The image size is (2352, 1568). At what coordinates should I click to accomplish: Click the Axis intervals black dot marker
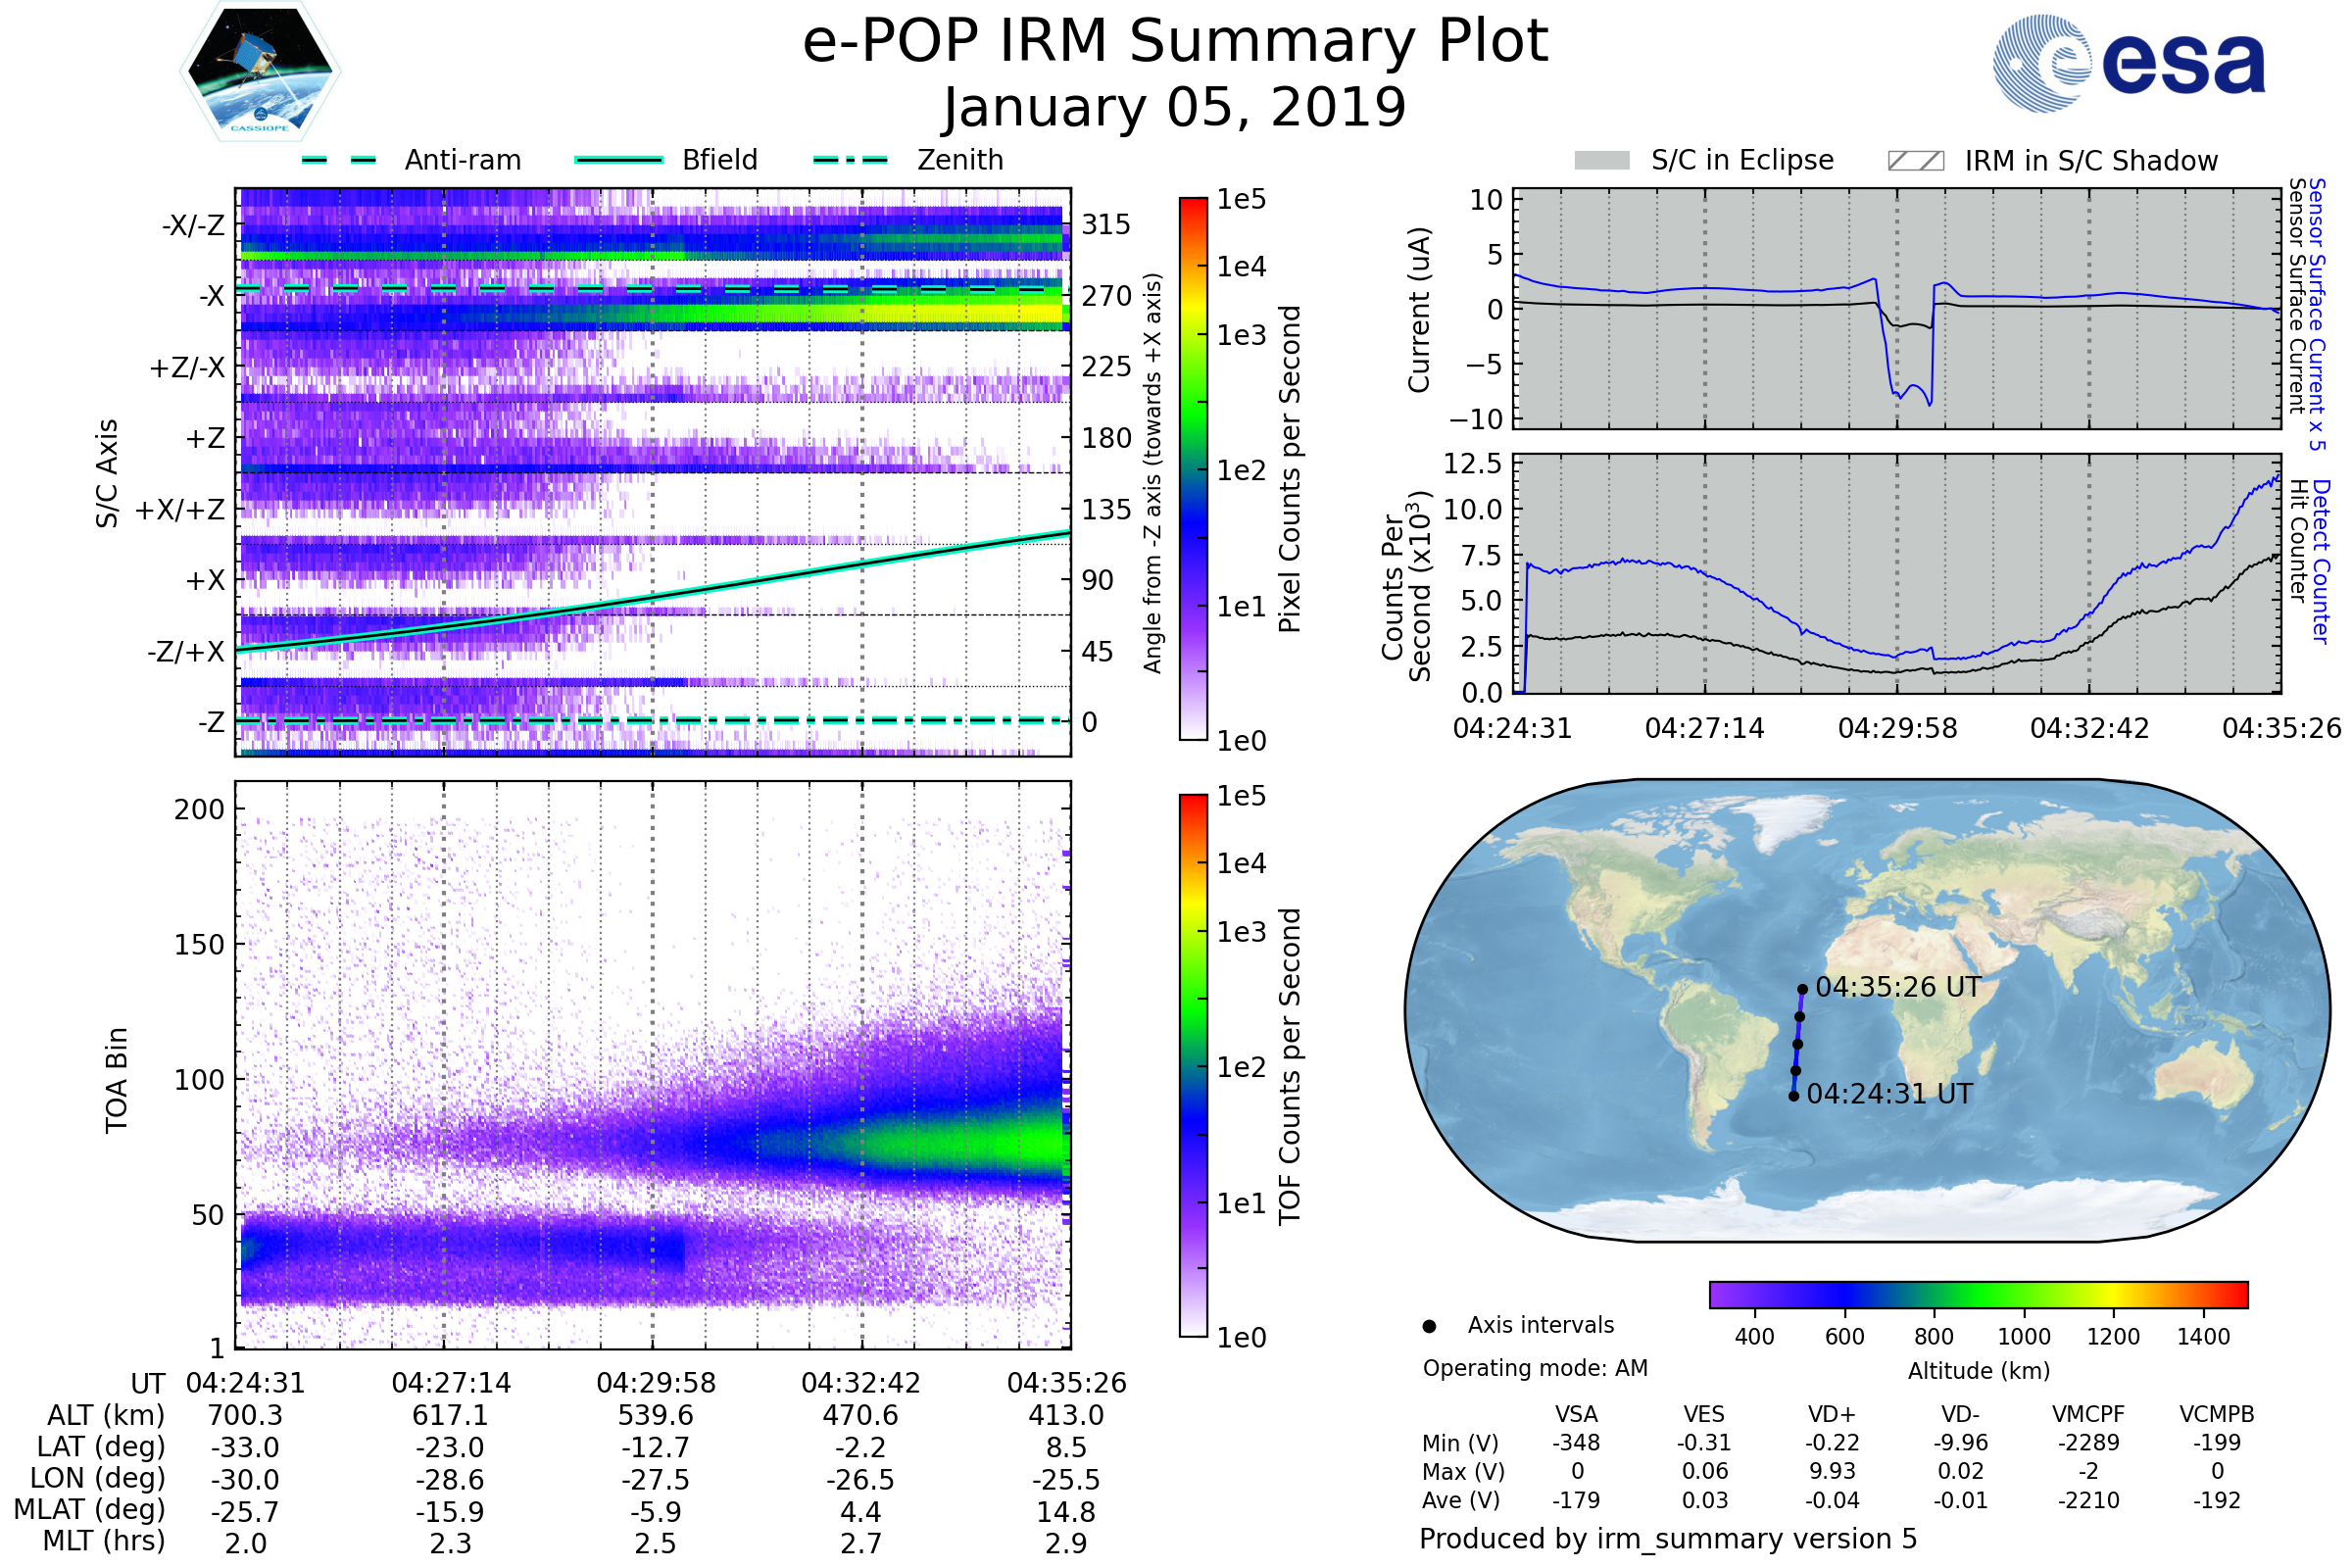point(1429,1326)
